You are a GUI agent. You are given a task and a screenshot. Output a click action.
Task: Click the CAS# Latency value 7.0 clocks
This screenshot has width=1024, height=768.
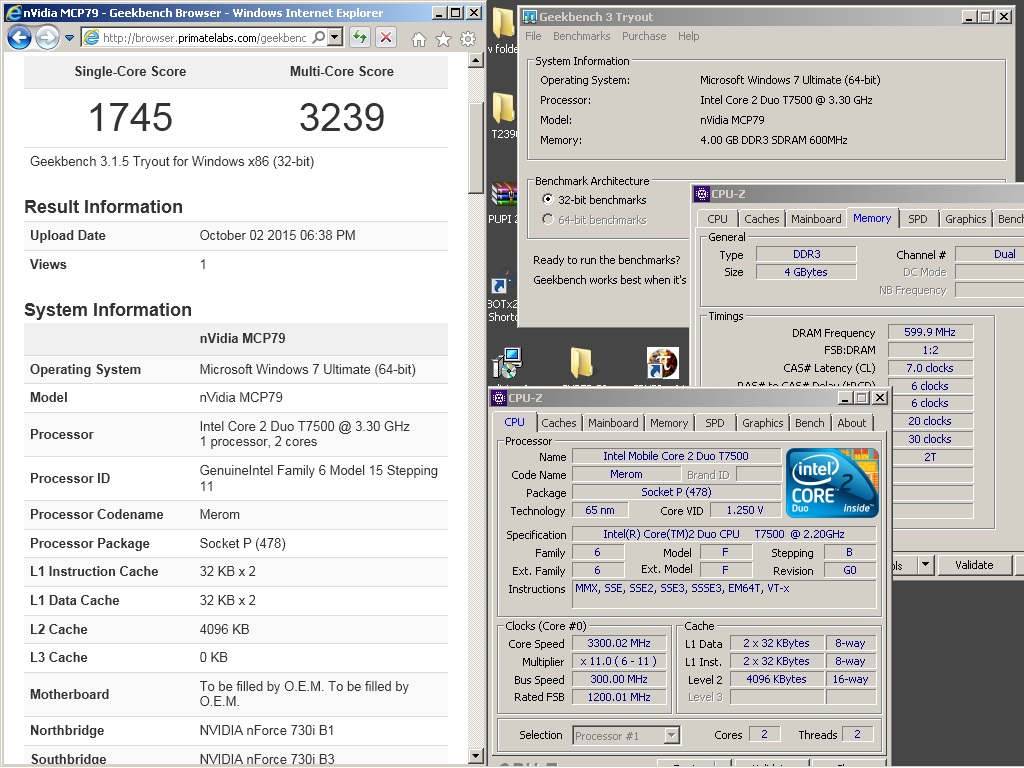click(x=930, y=368)
